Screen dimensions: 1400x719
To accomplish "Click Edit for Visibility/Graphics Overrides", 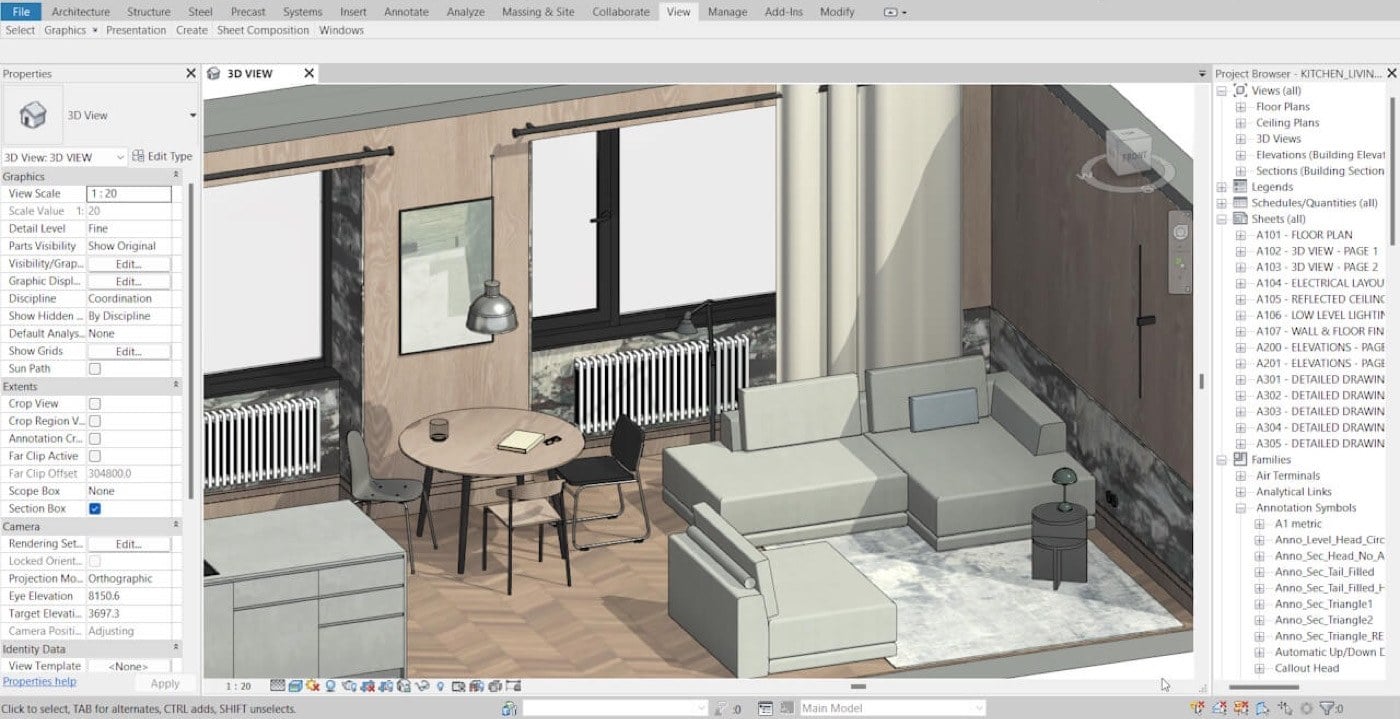I will click(x=128, y=264).
